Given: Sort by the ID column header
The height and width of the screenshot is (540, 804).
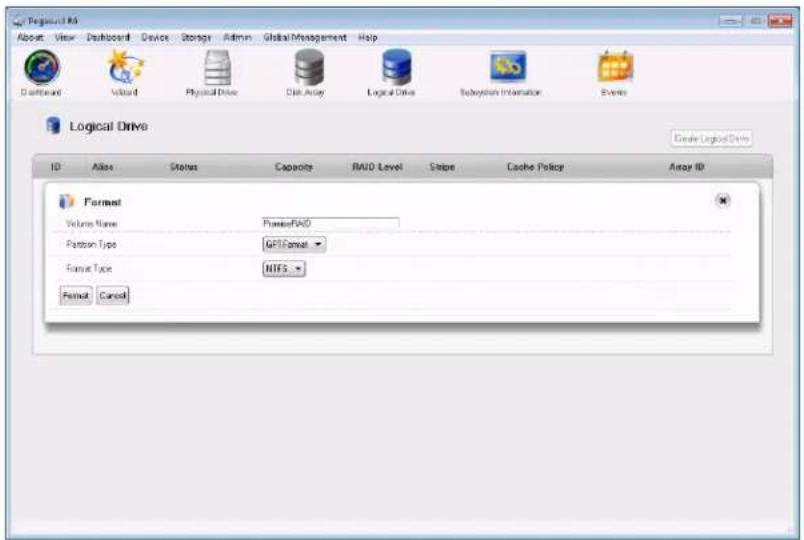Looking at the screenshot, I should click(x=55, y=167).
